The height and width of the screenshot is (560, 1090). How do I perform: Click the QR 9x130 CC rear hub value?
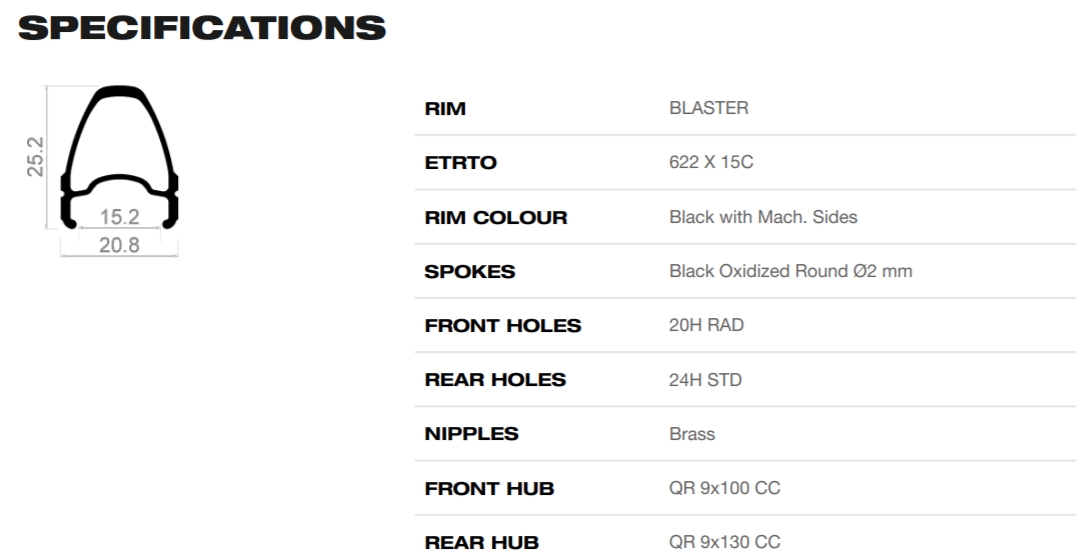tap(724, 542)
